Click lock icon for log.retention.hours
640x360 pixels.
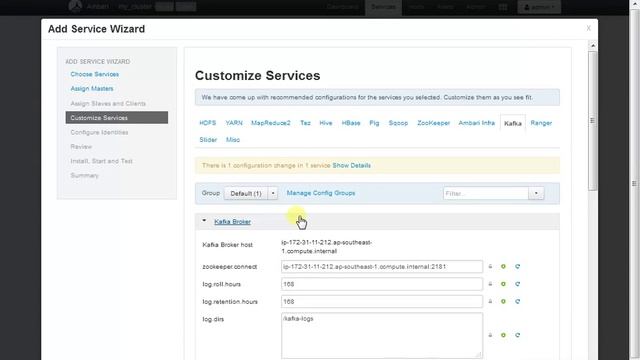(490, 302)
